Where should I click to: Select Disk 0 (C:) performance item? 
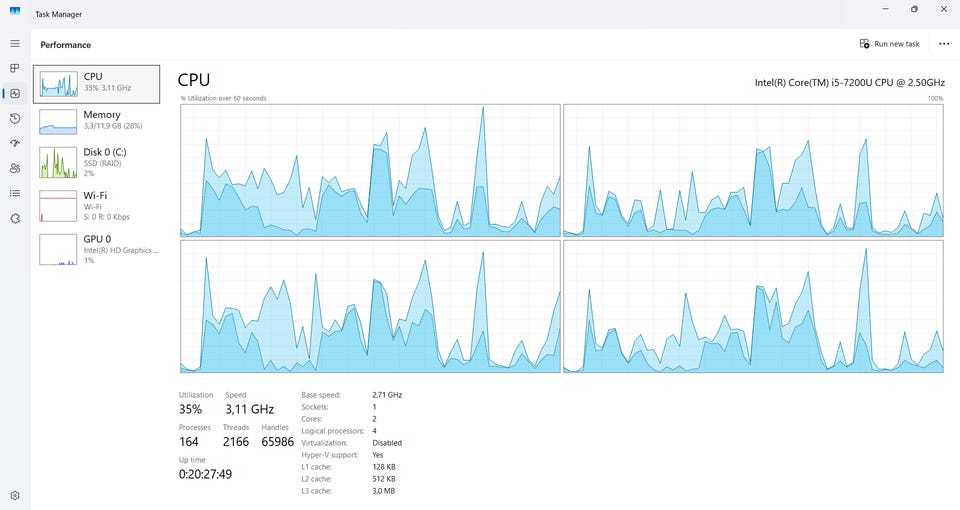[97, 162]
